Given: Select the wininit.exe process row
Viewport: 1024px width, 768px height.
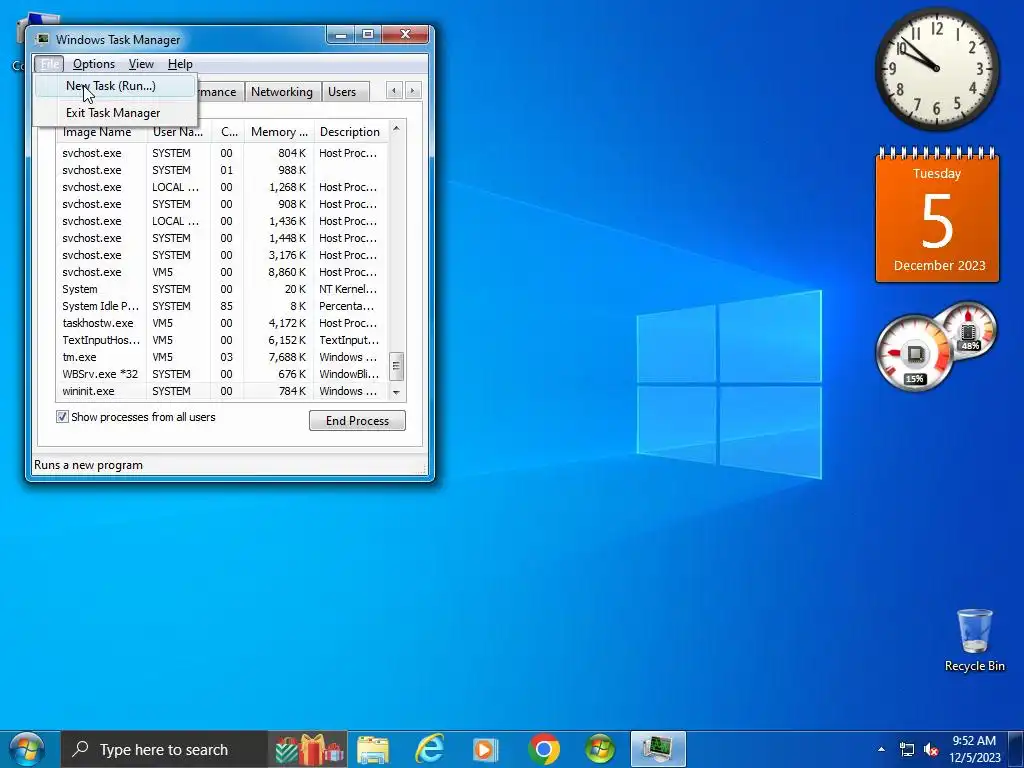Looking at the screenshot, I should [x=221, y=391].
